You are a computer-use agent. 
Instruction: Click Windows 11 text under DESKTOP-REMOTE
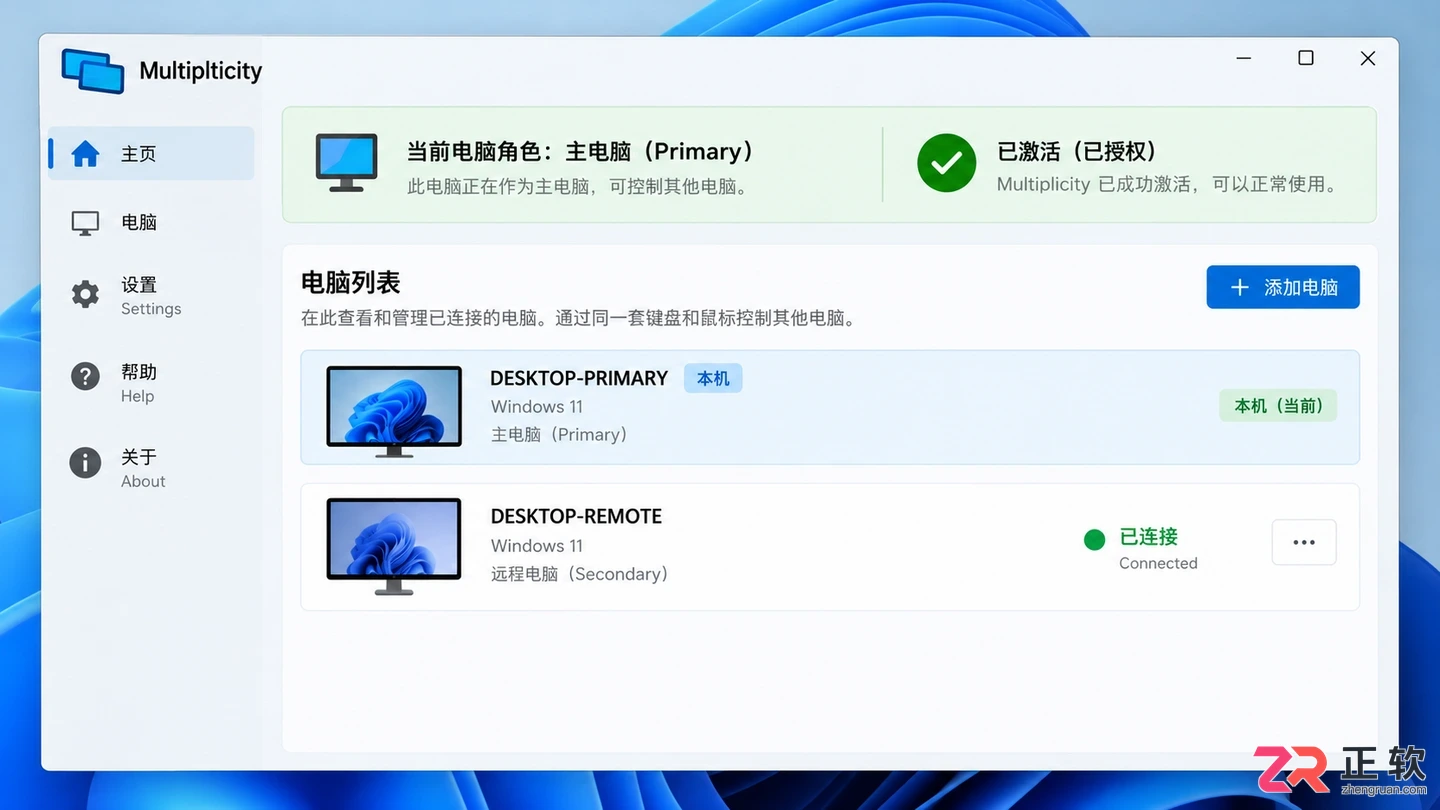pos(536,546)
